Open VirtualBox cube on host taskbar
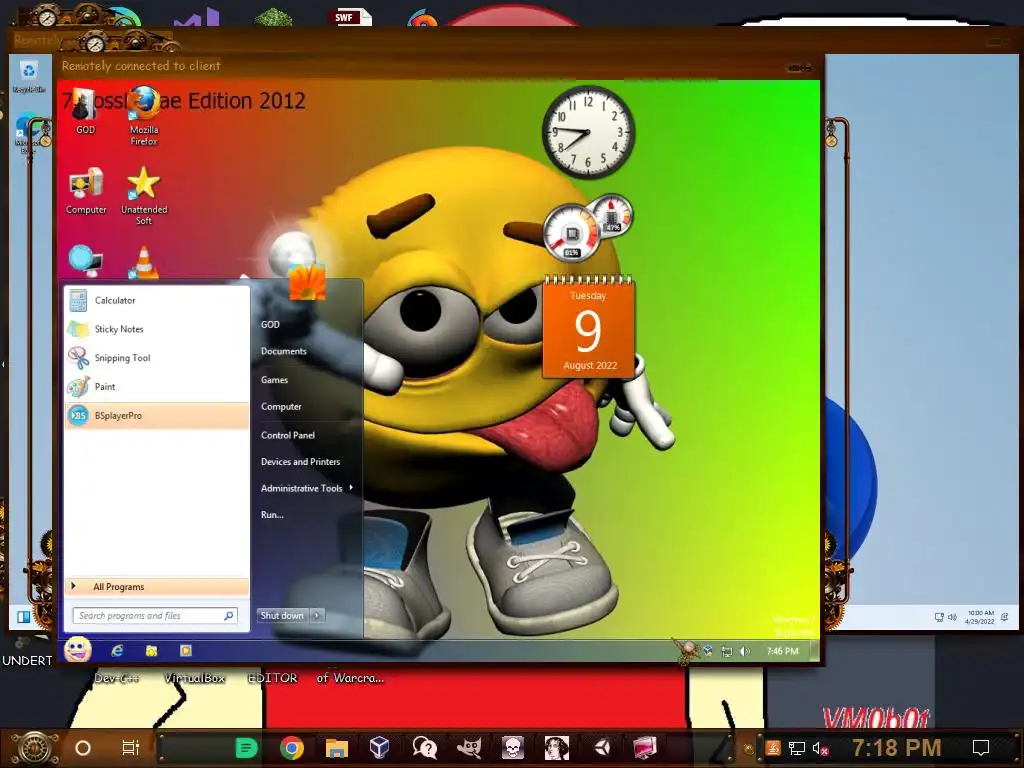The width and height of the screenshot is (1024, 768). pos(379,746)
